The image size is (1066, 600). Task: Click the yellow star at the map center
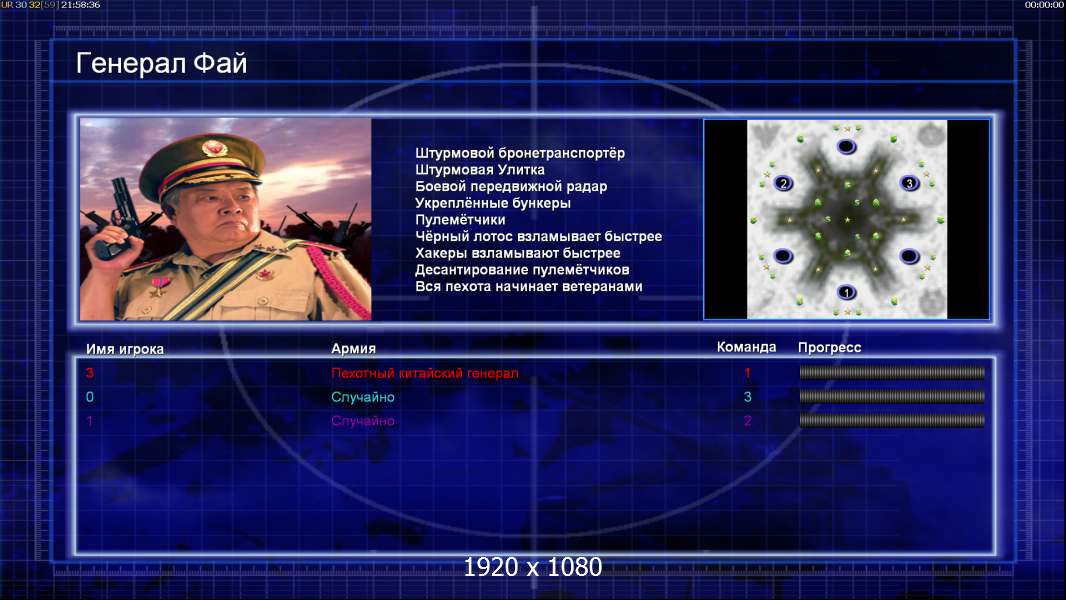[x=847, y=220]
